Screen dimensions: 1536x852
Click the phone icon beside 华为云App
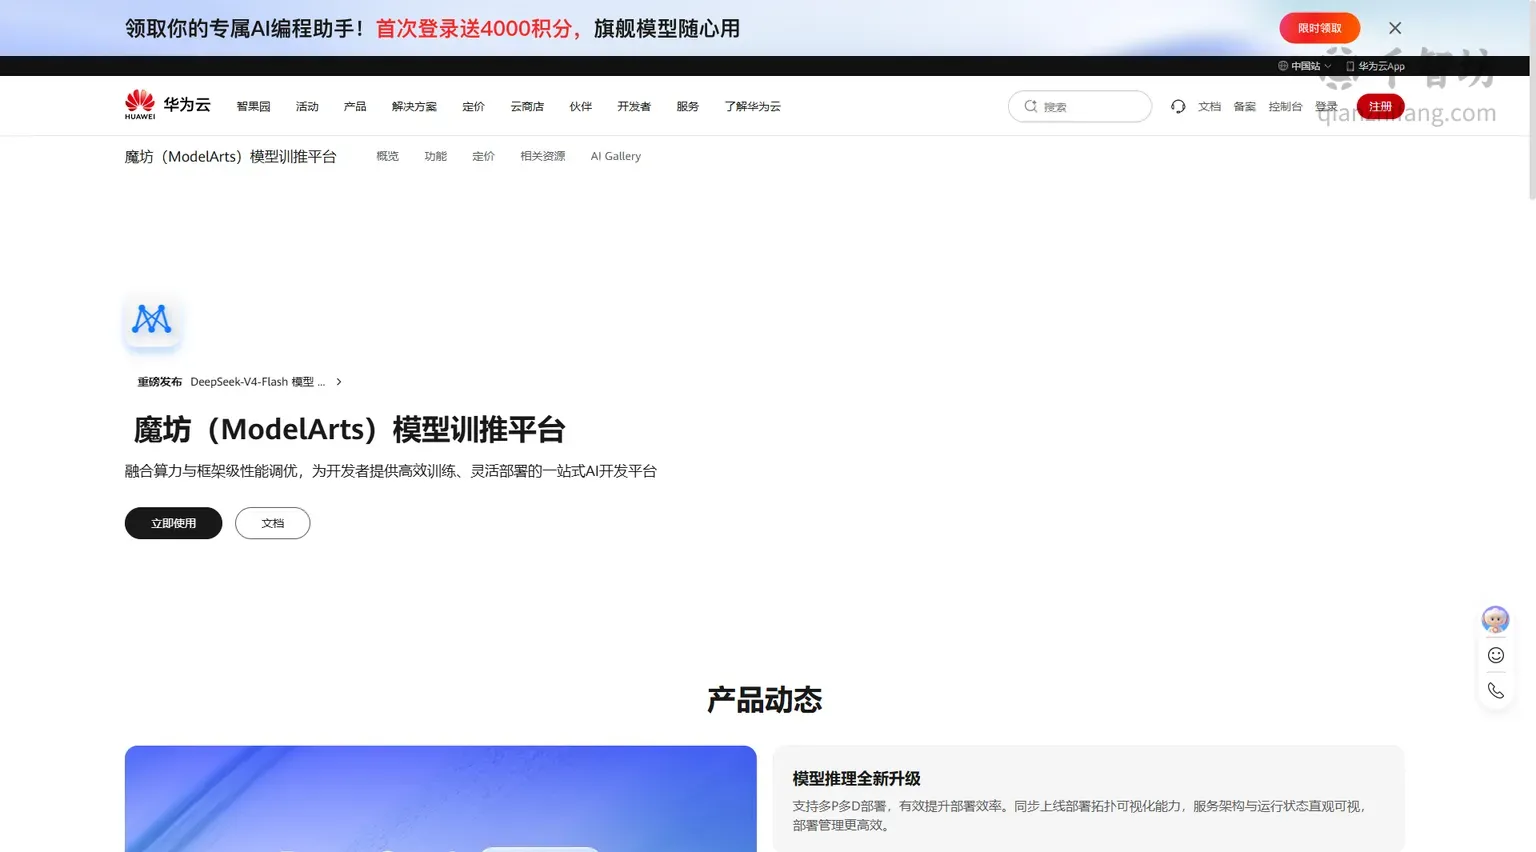click(x=1350, y=66)
